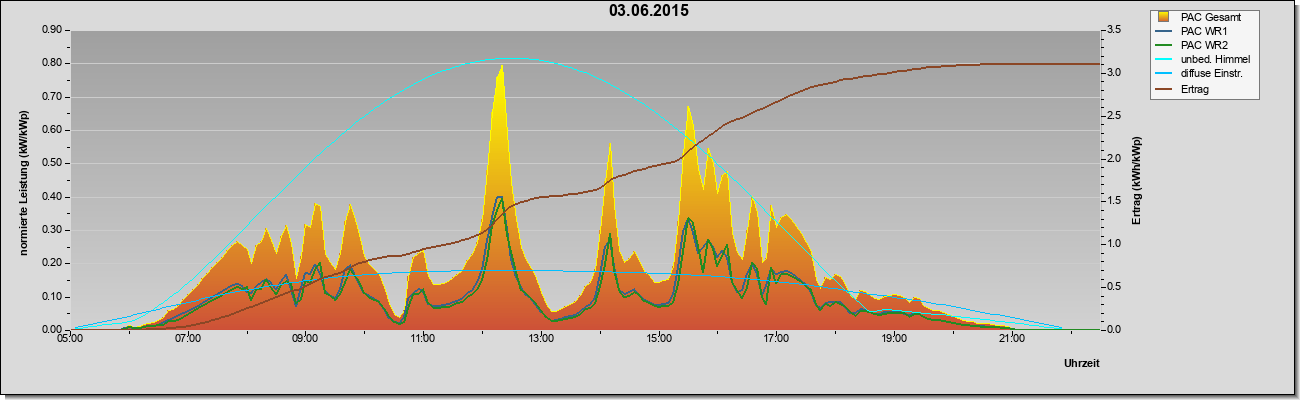Select the PAC WR1 legend entry
The height and width of the screenshot is (400, 1300).
(x=1202, y=31)
